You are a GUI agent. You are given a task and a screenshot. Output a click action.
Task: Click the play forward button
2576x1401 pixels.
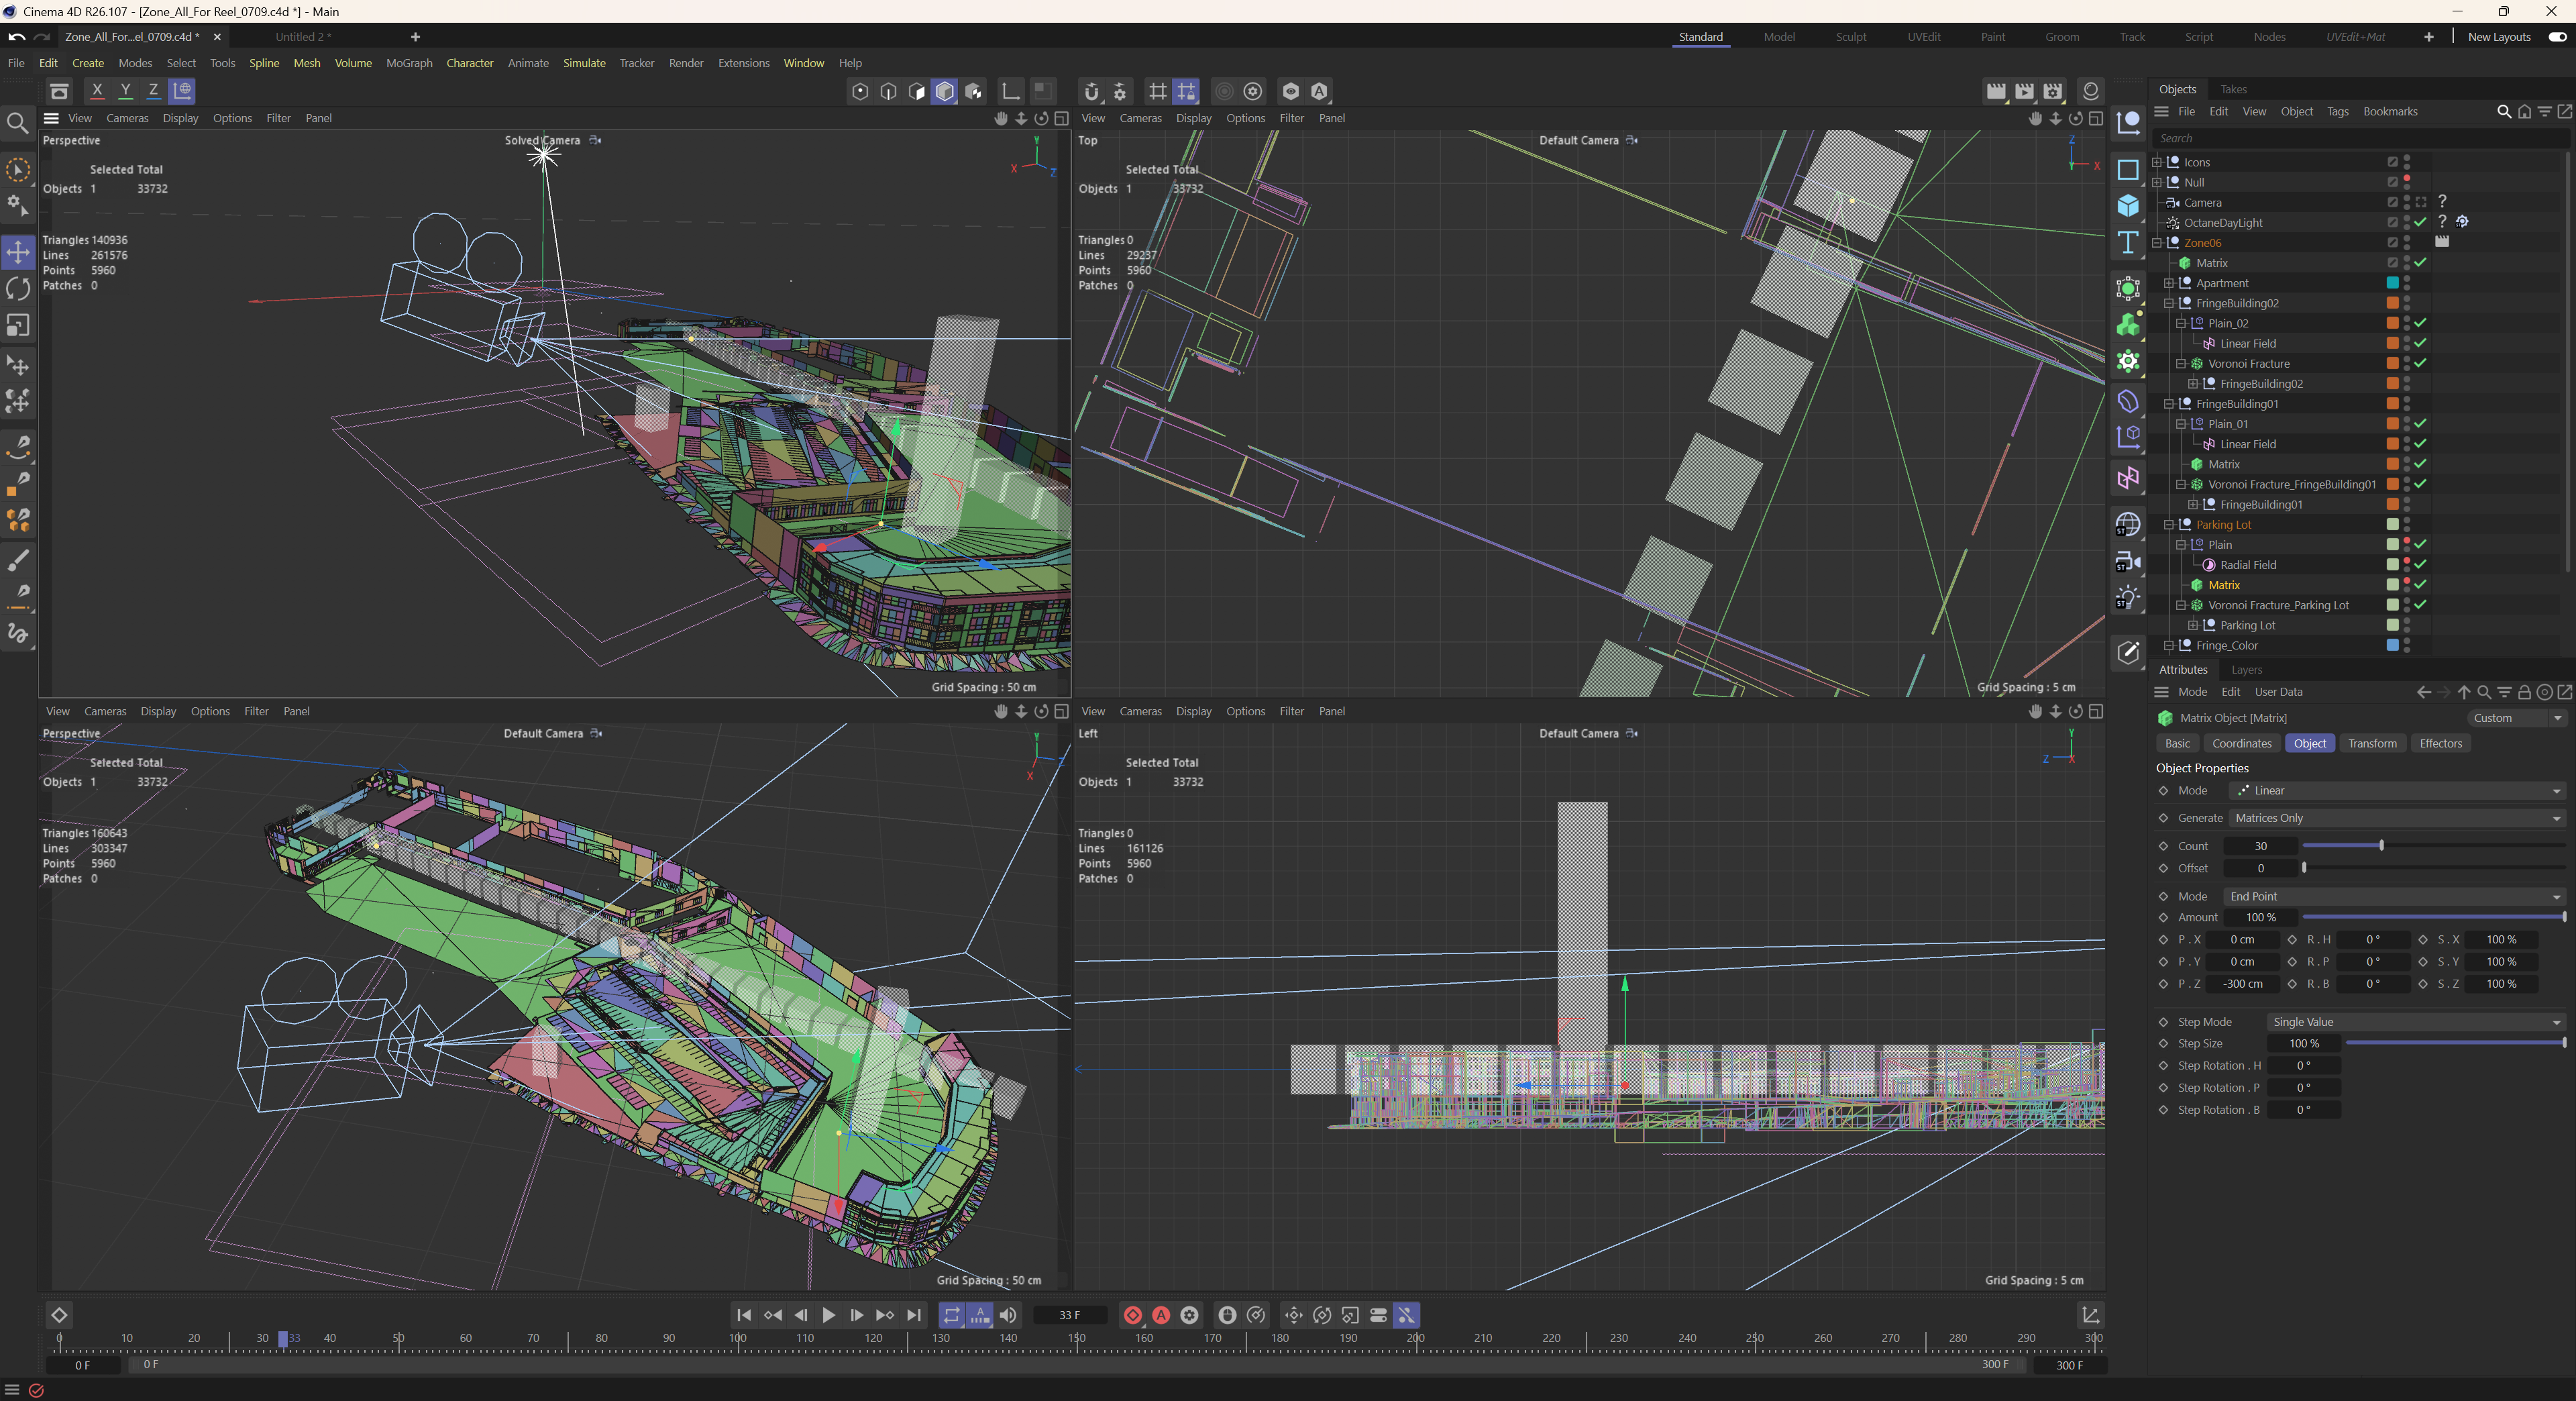click(x=828, y=1315)
